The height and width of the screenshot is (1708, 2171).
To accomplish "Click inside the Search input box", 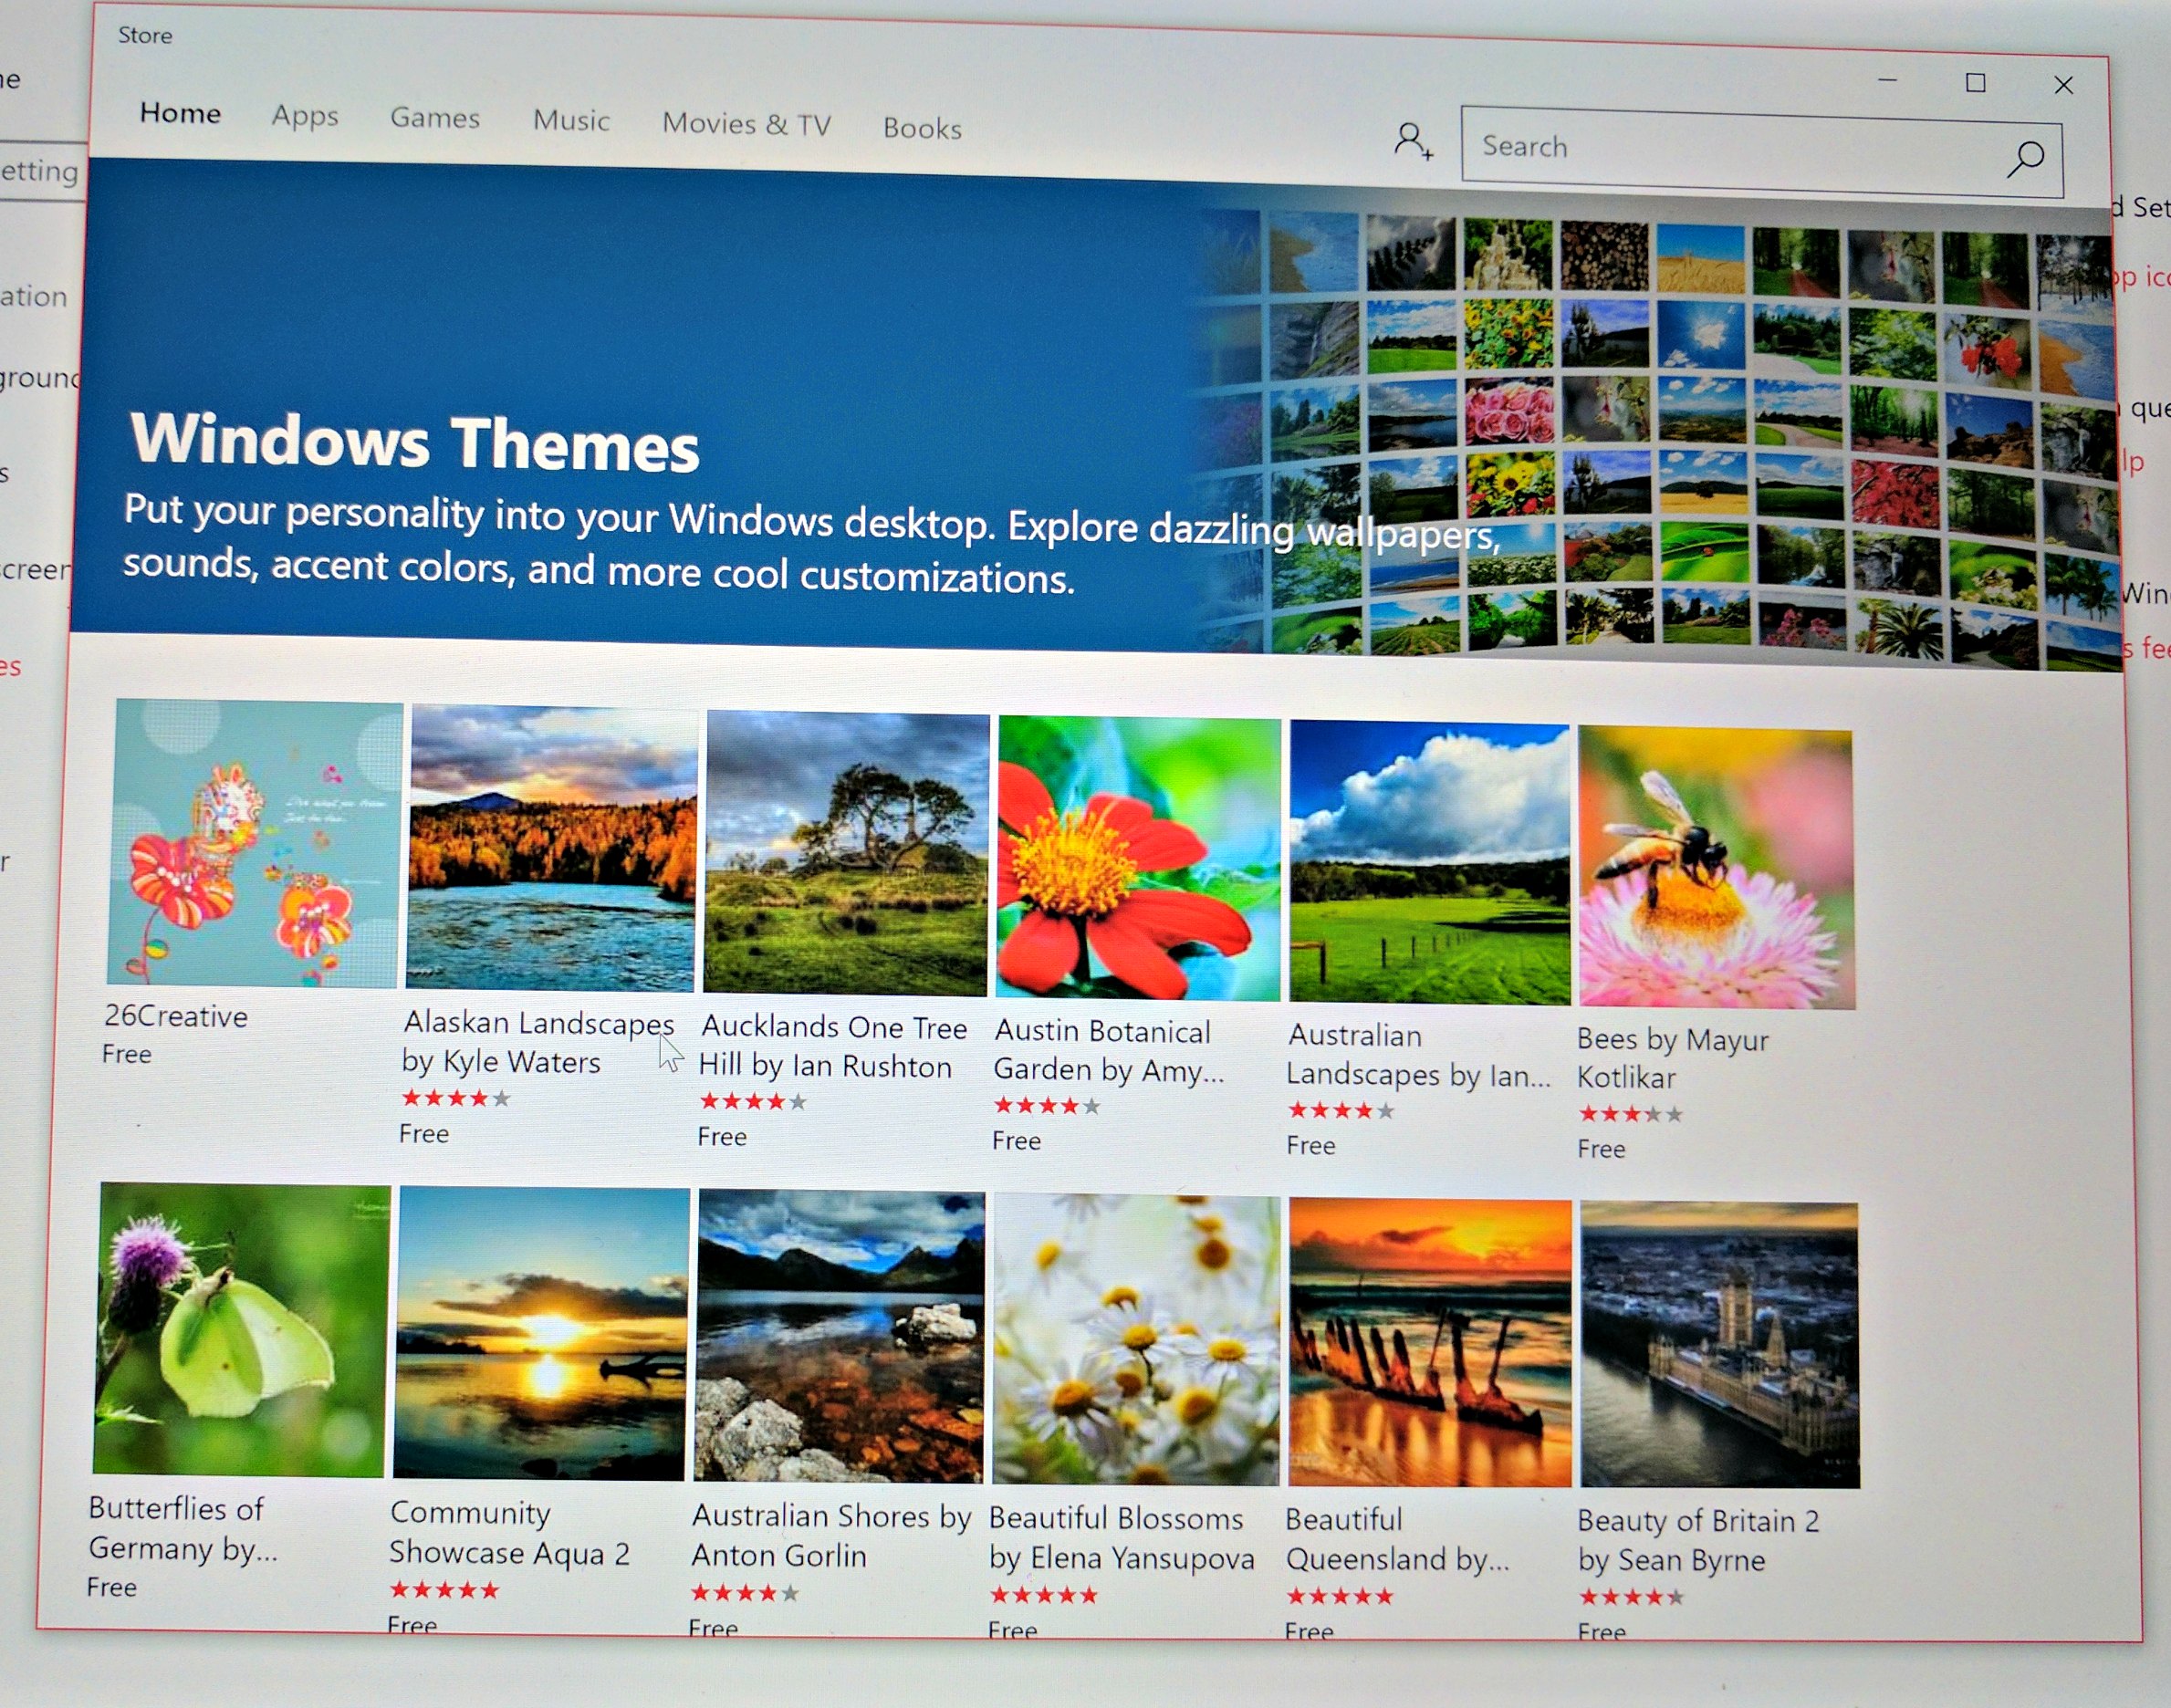I will [x=1762, y=152].
